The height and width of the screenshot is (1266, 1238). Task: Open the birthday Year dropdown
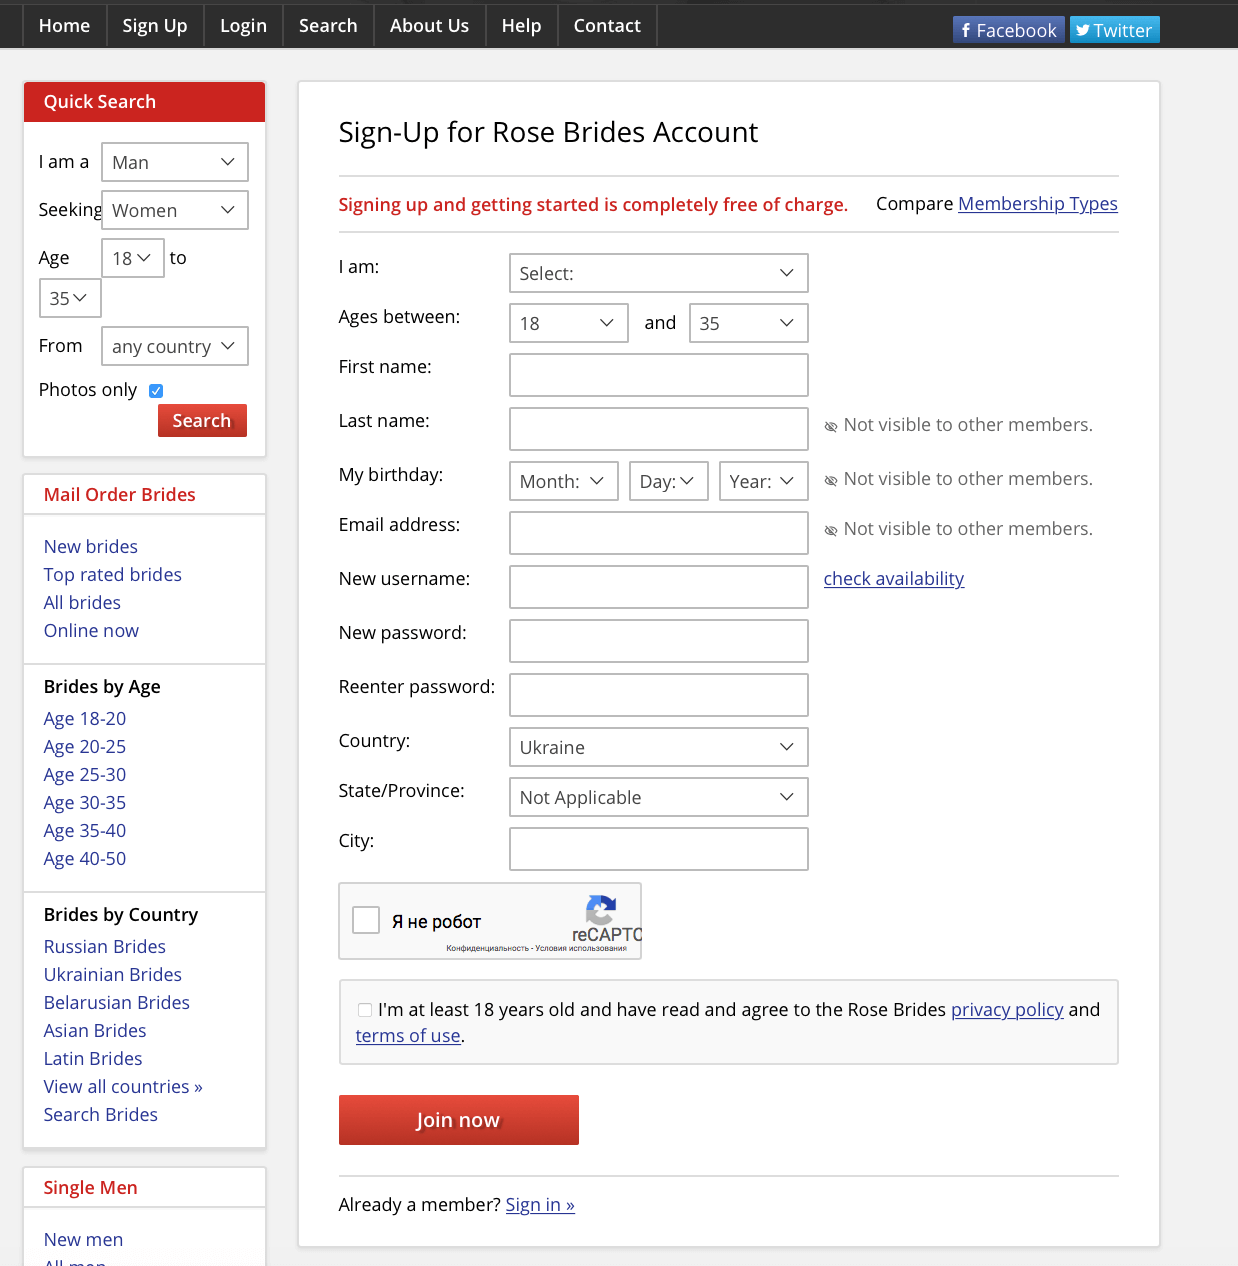[764, 481]
